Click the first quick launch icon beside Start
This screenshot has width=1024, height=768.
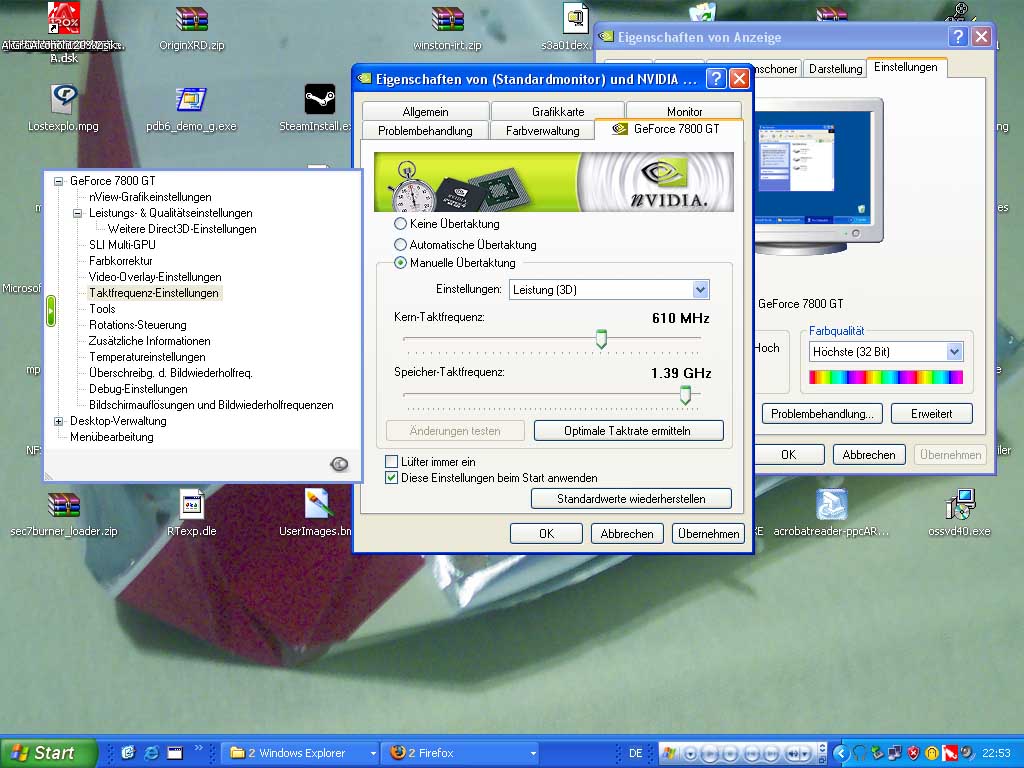click(128, 753)
